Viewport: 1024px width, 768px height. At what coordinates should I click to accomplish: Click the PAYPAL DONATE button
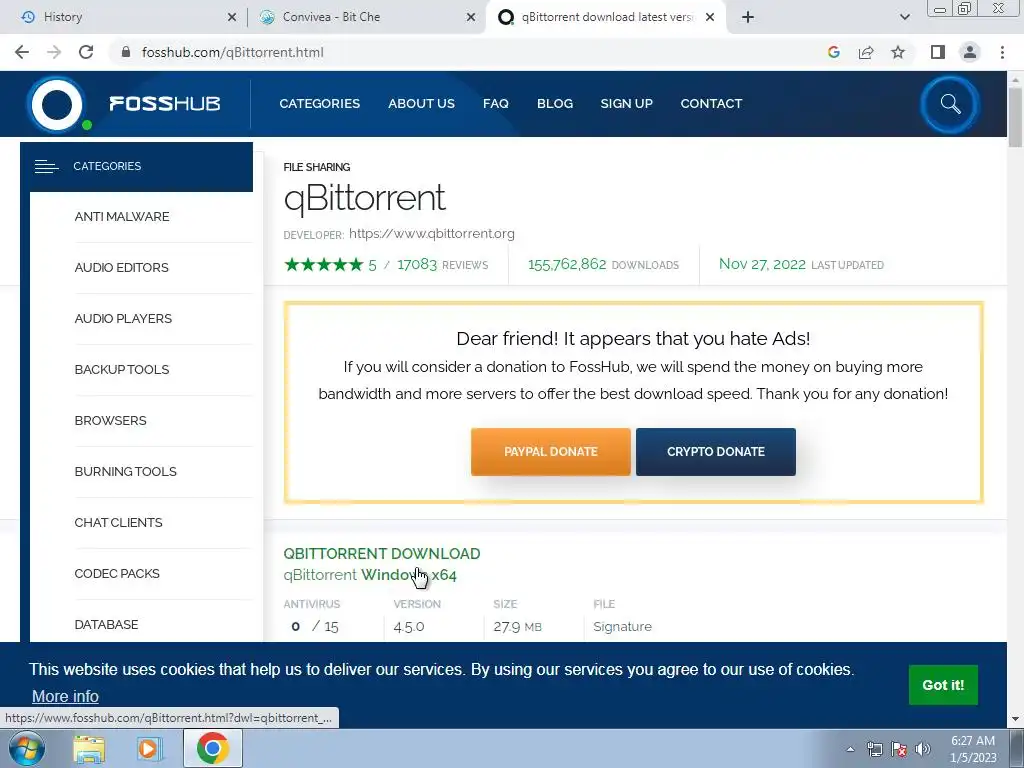coord(551,452)
